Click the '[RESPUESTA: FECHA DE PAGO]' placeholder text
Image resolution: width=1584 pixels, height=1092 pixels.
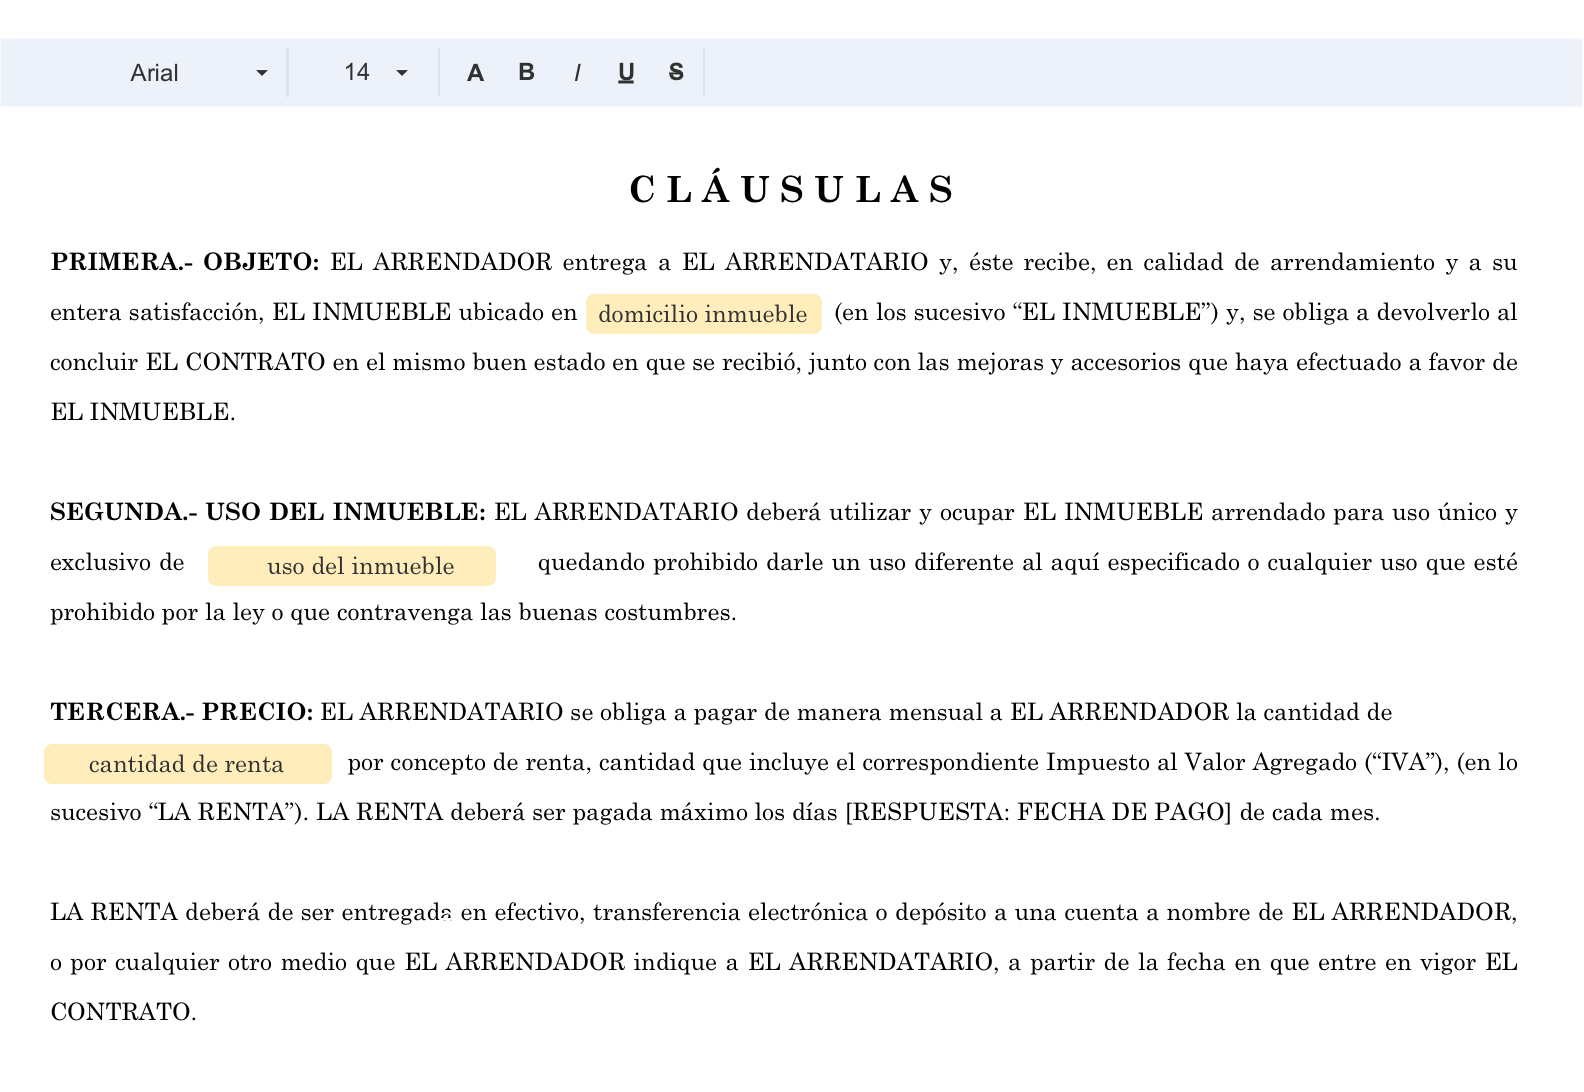click(1038, 813)
